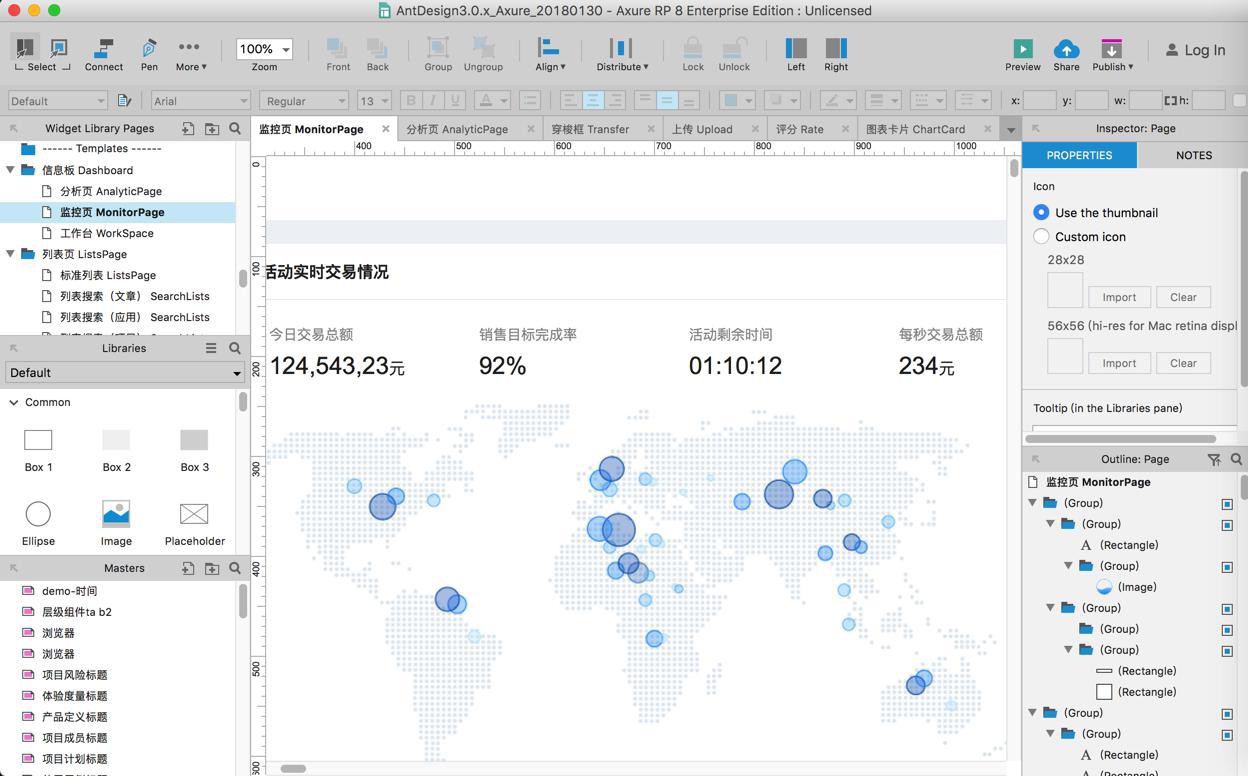
Task: Search in the Outline panel
Action: pos(1236,459)
